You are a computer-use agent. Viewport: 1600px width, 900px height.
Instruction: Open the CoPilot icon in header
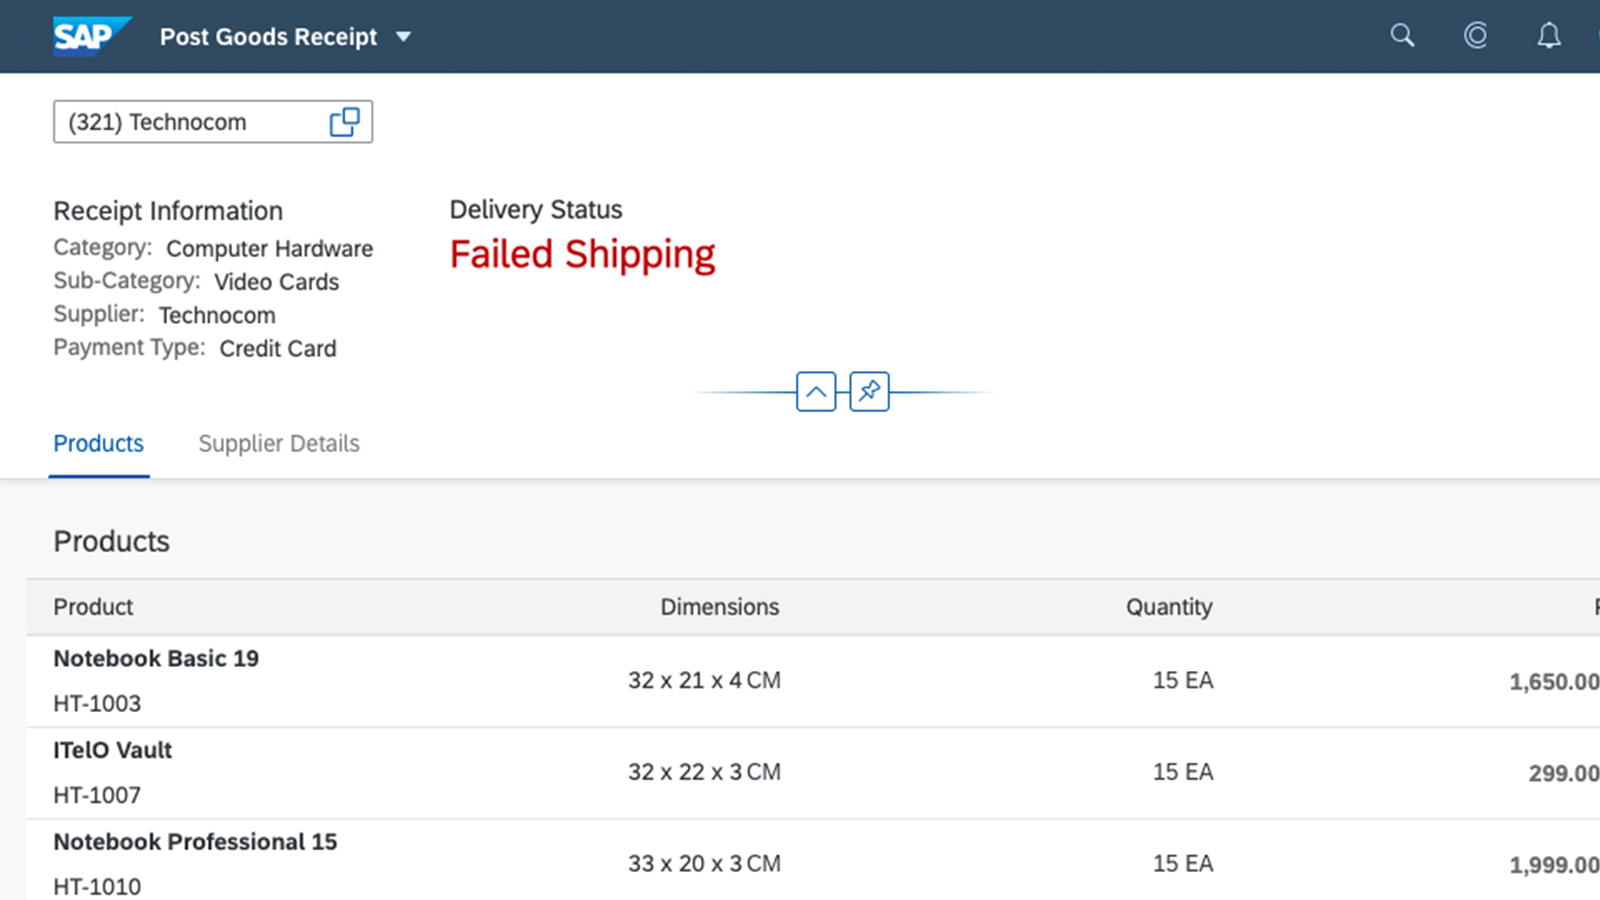click(x=1475, y=36)
